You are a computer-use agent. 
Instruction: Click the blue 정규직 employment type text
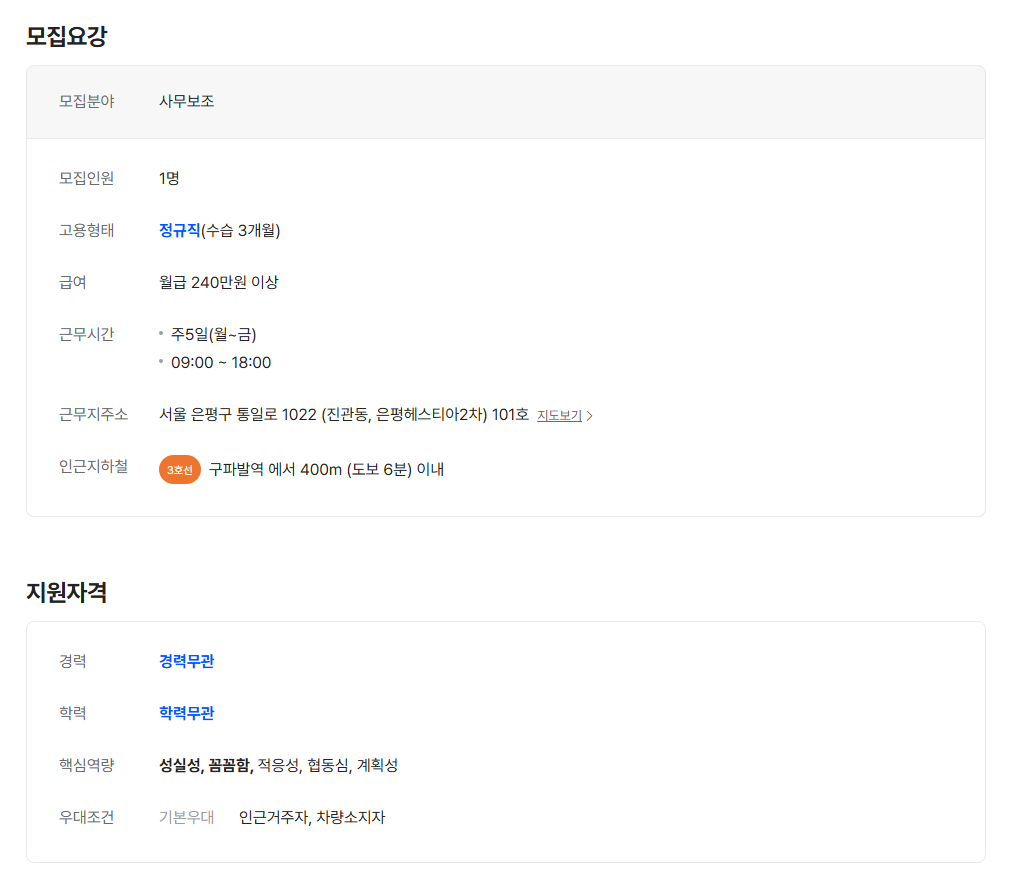tap(180, 231)
